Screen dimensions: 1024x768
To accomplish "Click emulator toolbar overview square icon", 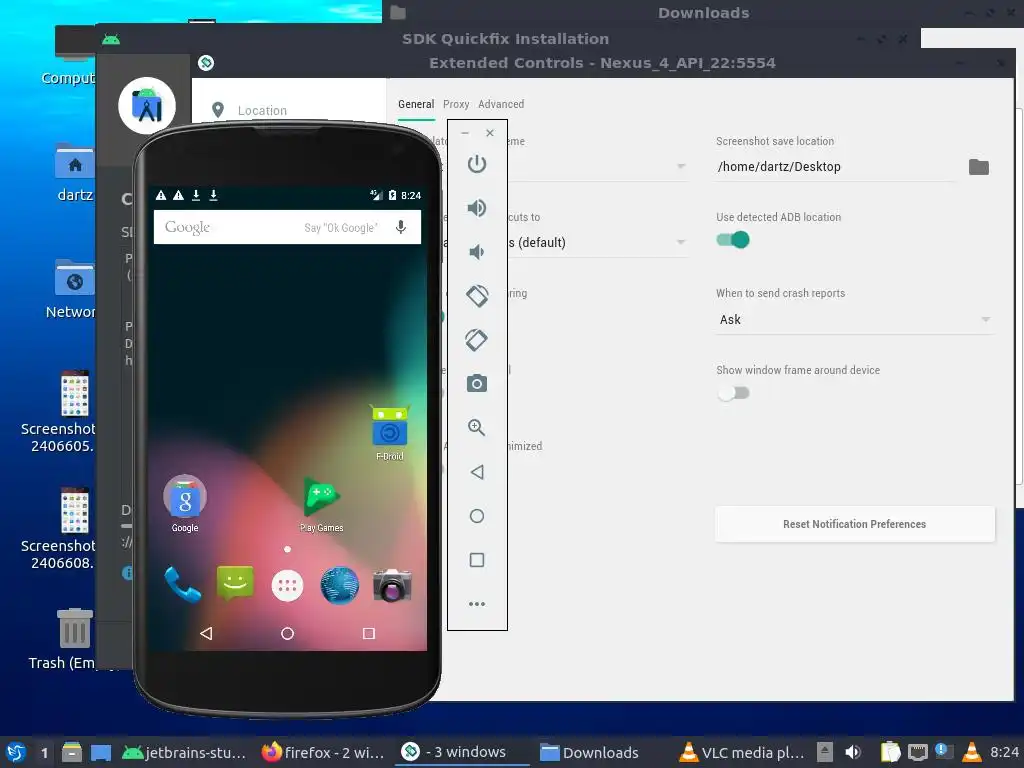I will click(477, 560).
